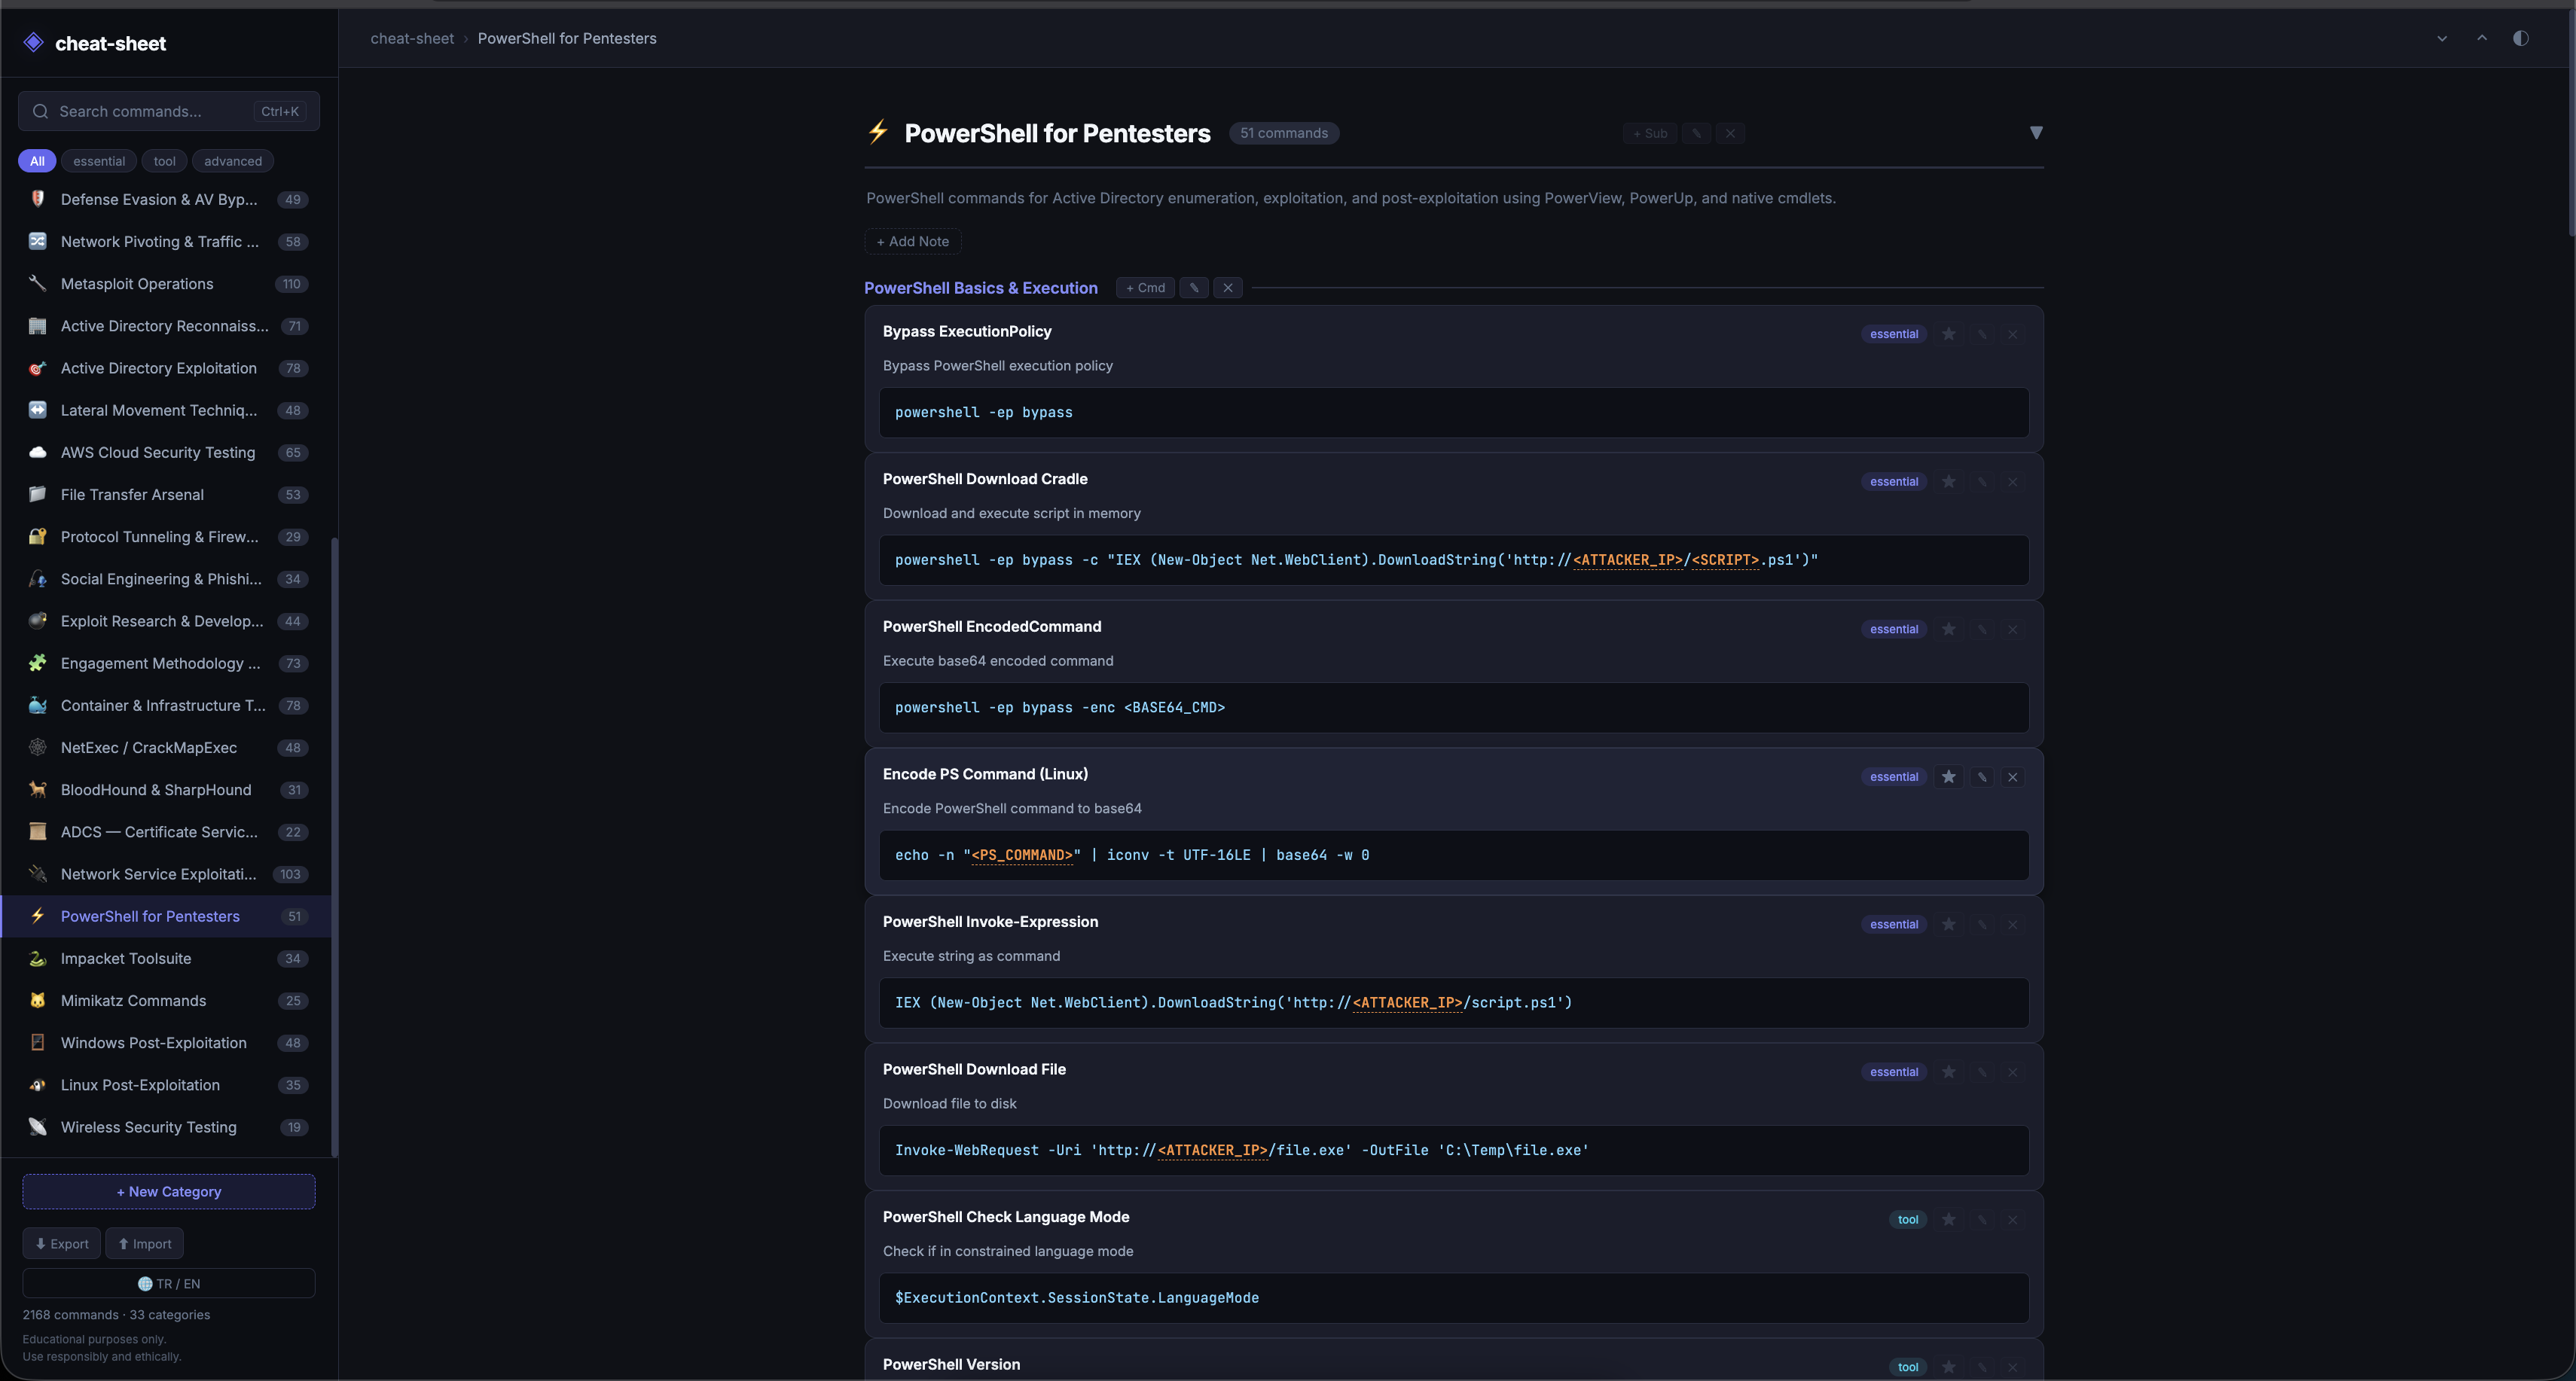Star the Encode PS Command (Linux) entry

pos(1948,777)
